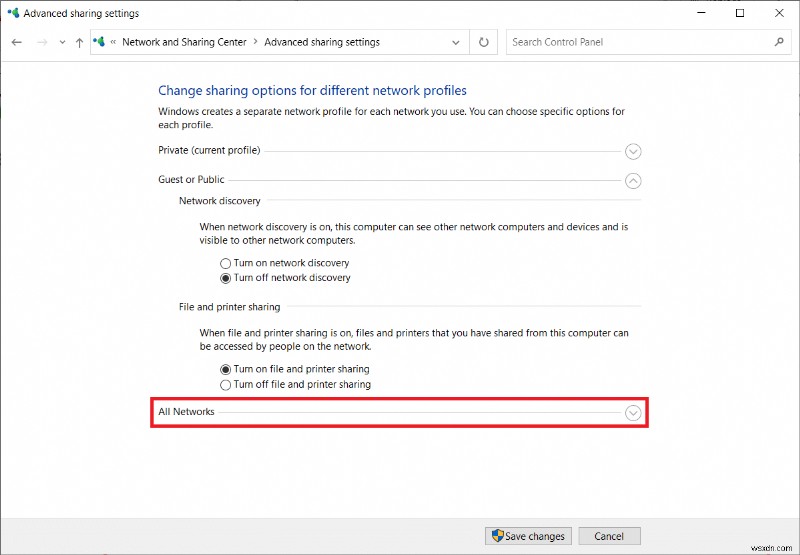Image resolution: width=800 pixels, height=555 pixels.
Task: Click the Private (current profile) label
Action: point(209,150)
